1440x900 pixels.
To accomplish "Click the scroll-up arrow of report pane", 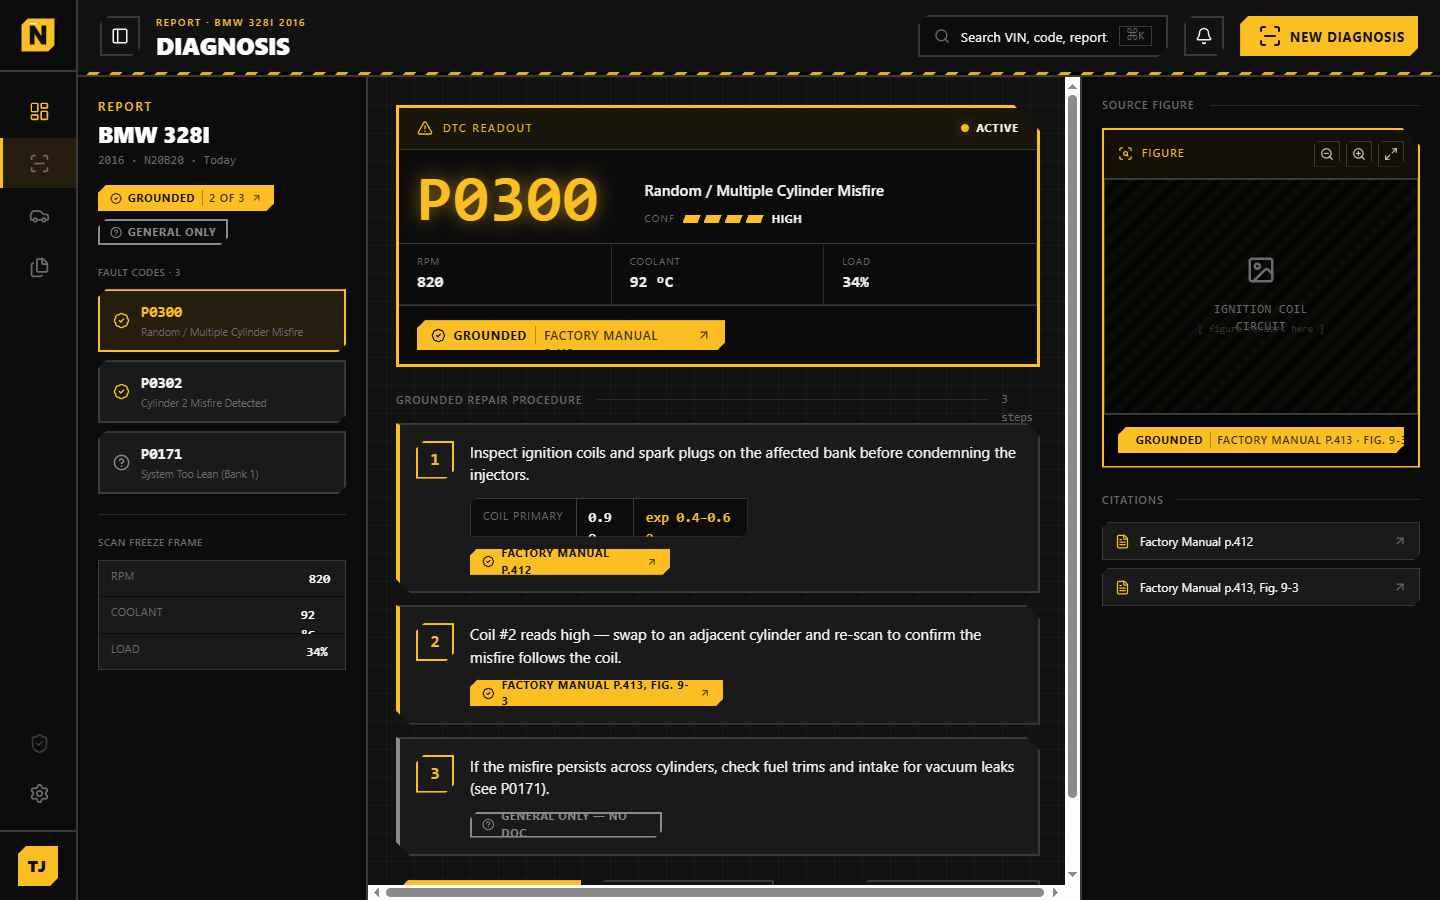I will click(1072, 87).
